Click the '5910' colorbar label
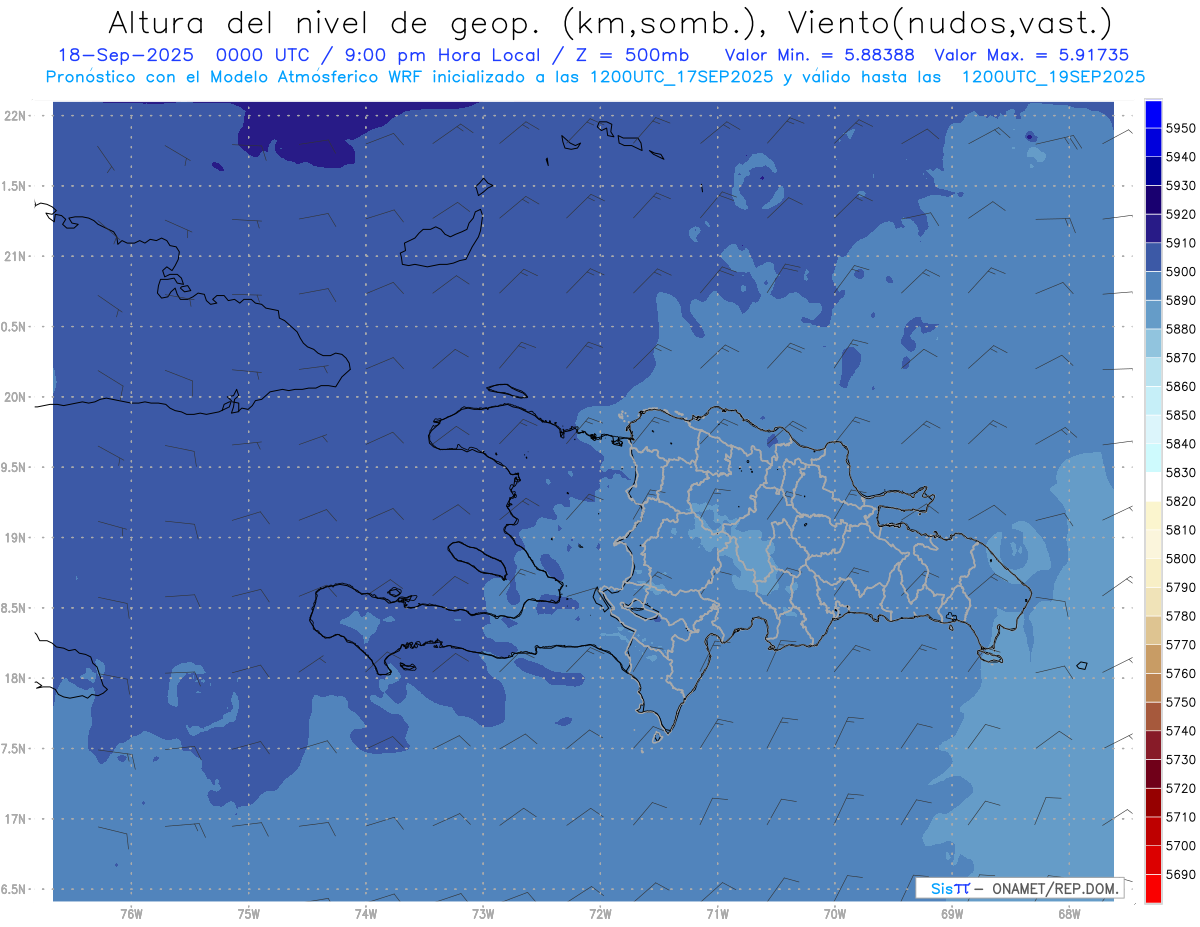1200x927 pixels. click(1181, 243)
